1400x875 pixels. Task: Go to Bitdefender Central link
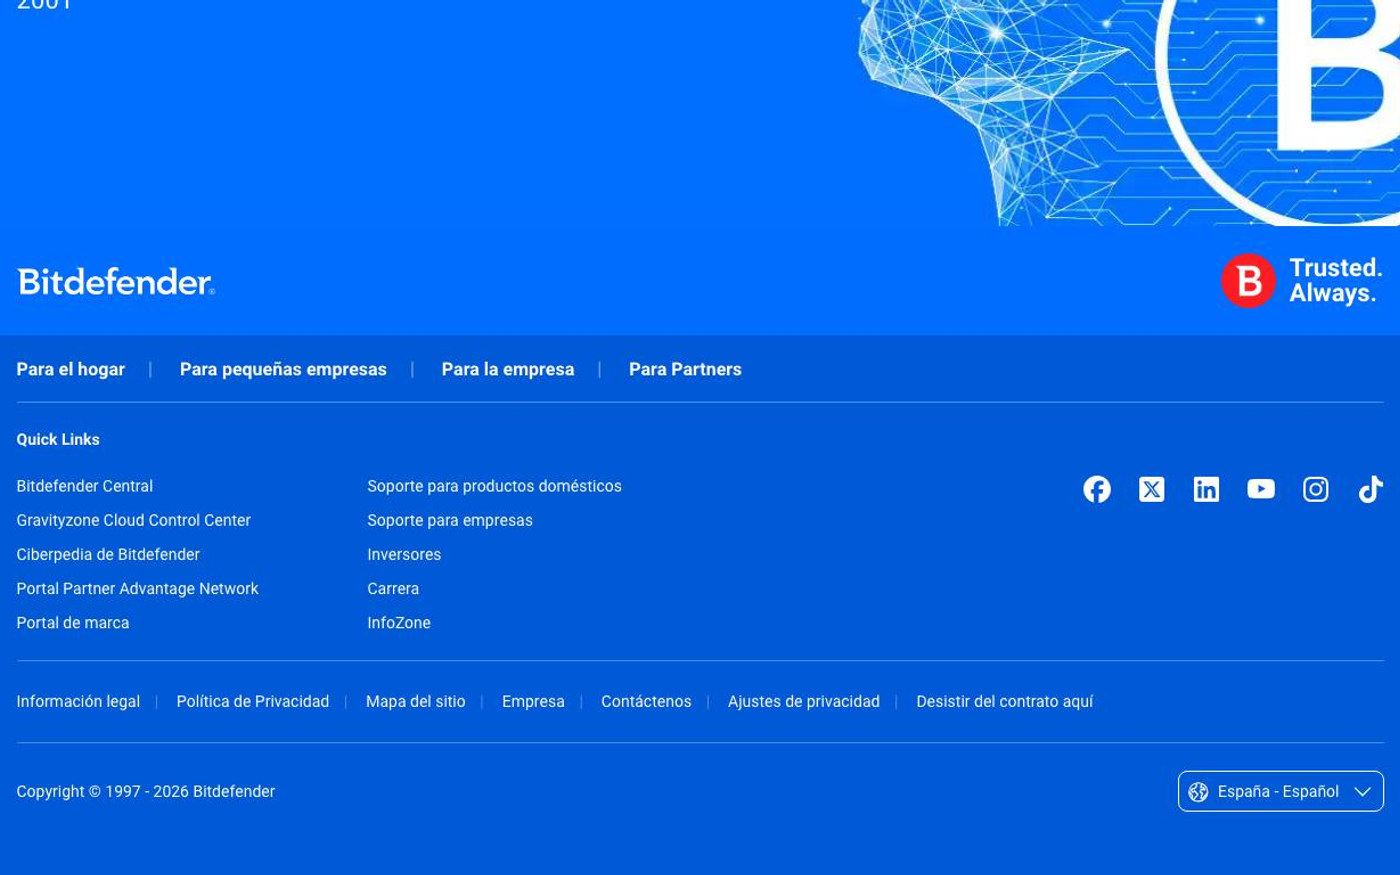pos(85,486)
